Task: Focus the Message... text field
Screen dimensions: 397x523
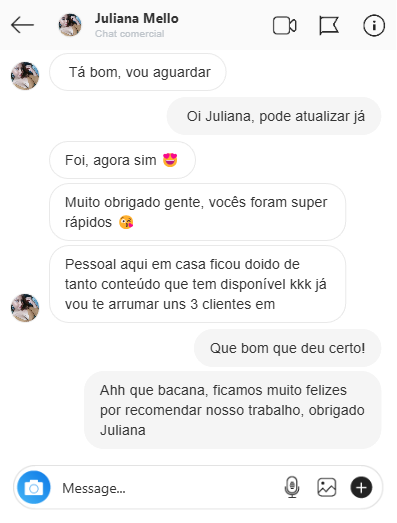Action: tap(167, 488)
